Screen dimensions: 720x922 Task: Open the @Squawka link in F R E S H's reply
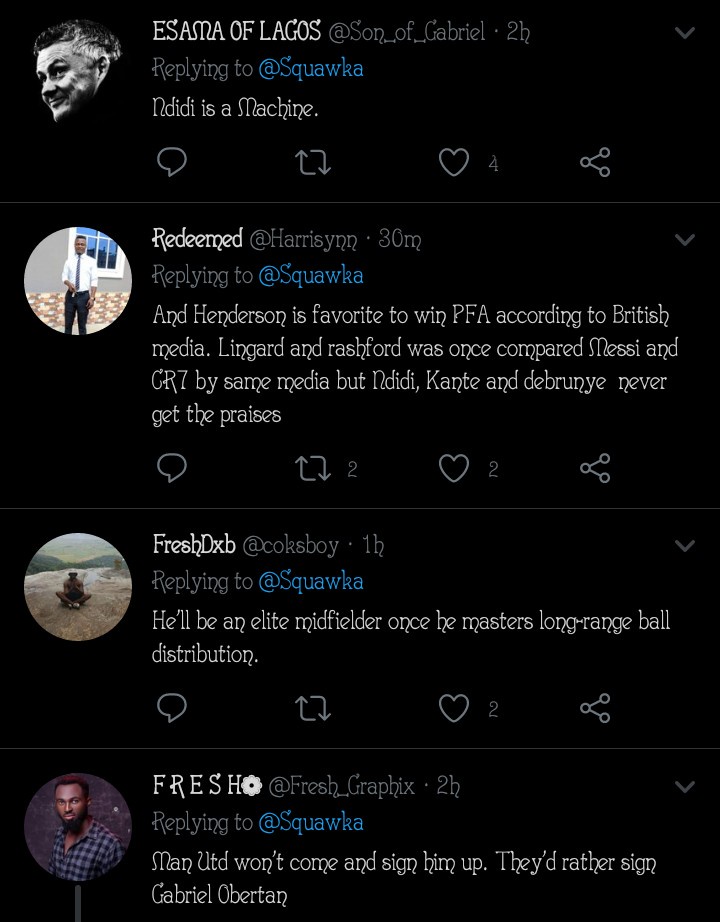pos(310,823)
